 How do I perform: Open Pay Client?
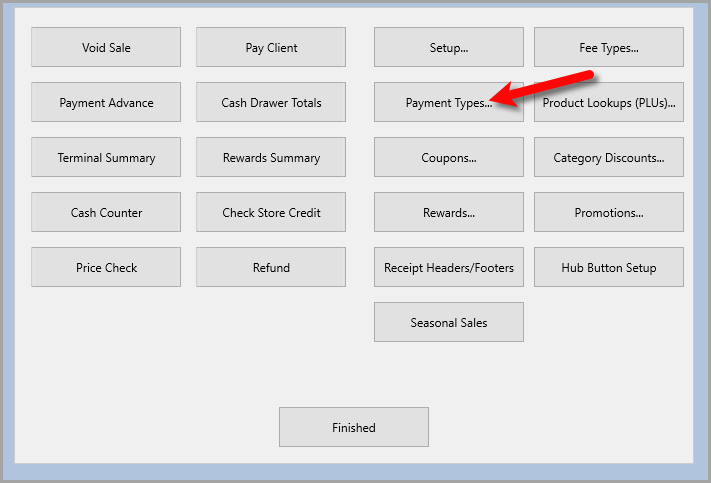point(271,47)
